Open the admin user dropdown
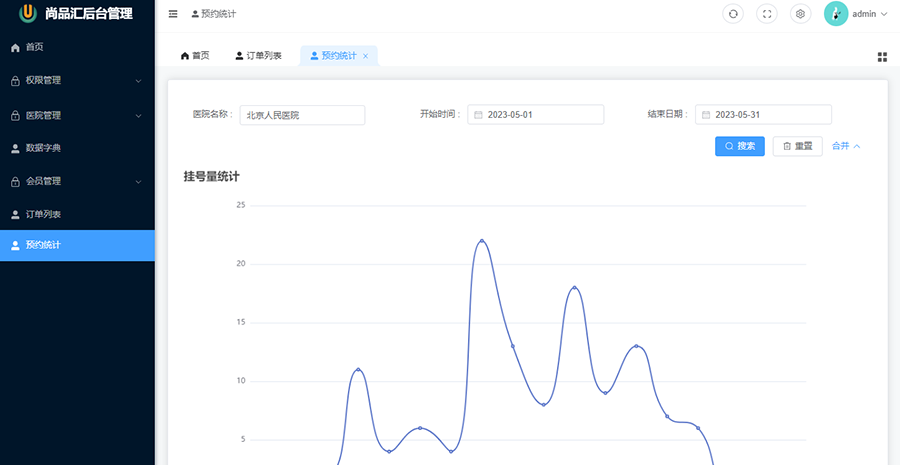Screen dimensions: 900x465 (x=870, y=14)
